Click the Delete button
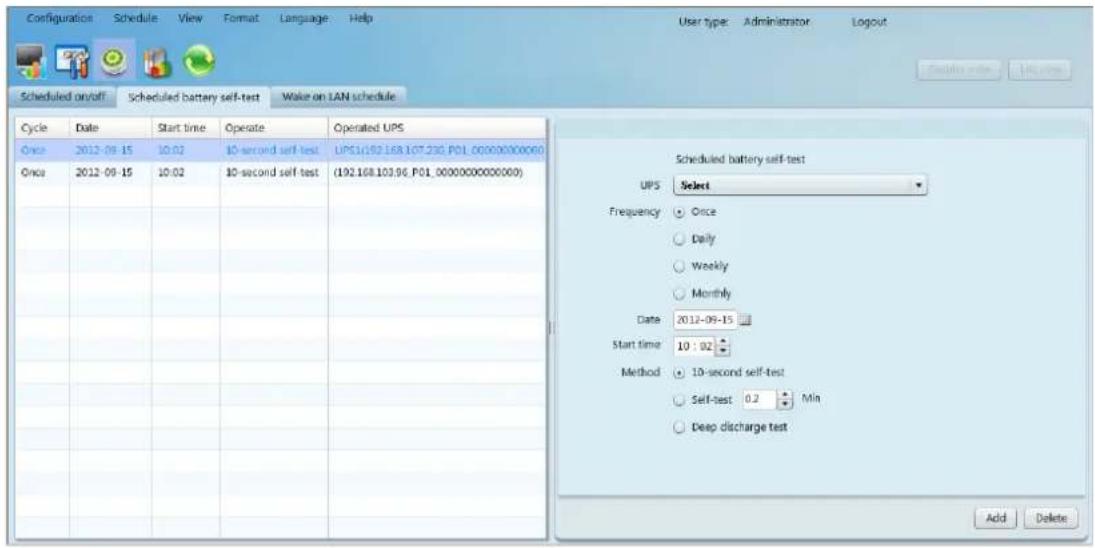Viewport: 1095px width, 548px height. click(1052, 518)
